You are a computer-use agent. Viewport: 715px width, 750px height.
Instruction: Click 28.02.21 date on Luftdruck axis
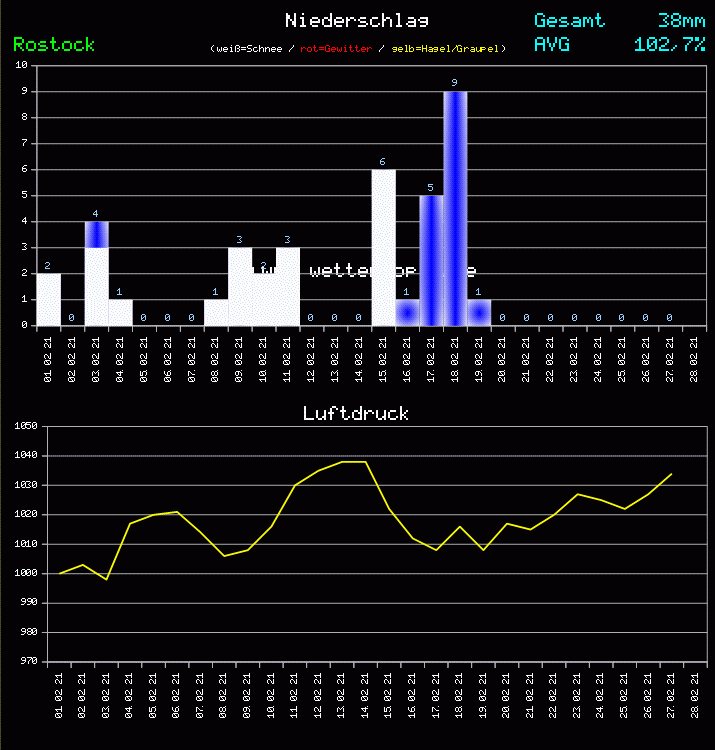(x=695, y=692)
